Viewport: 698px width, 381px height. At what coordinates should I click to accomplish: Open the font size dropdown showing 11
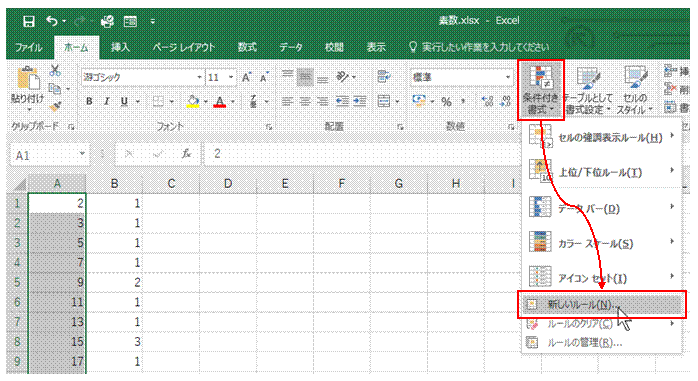(231, 77)
